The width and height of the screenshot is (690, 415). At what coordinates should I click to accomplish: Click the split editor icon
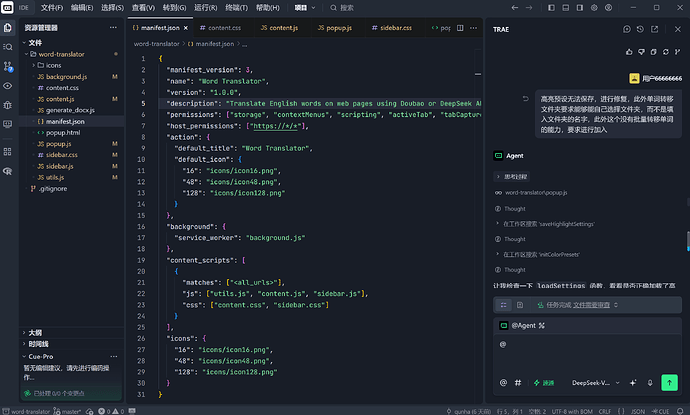[460, 28]
